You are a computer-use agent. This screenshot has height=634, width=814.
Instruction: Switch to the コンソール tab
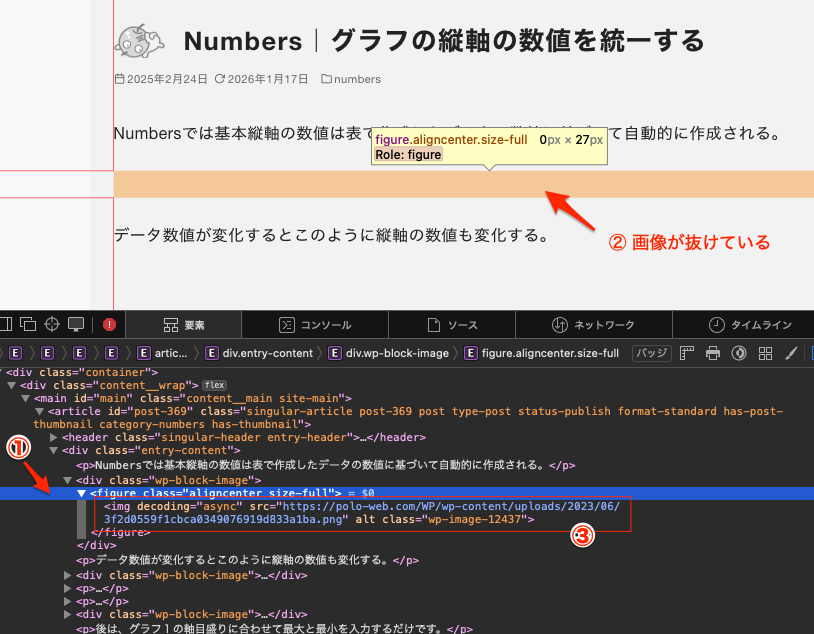pos(314,324)
